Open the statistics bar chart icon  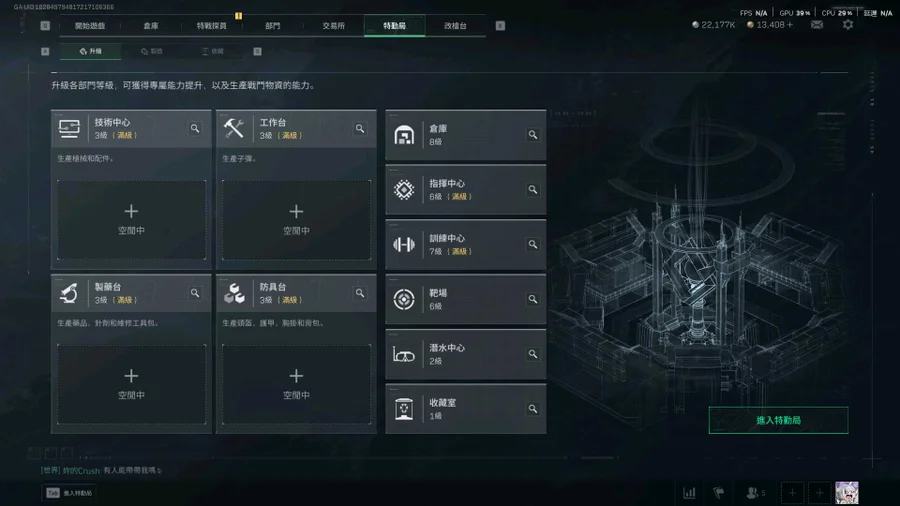coord(689,493)
